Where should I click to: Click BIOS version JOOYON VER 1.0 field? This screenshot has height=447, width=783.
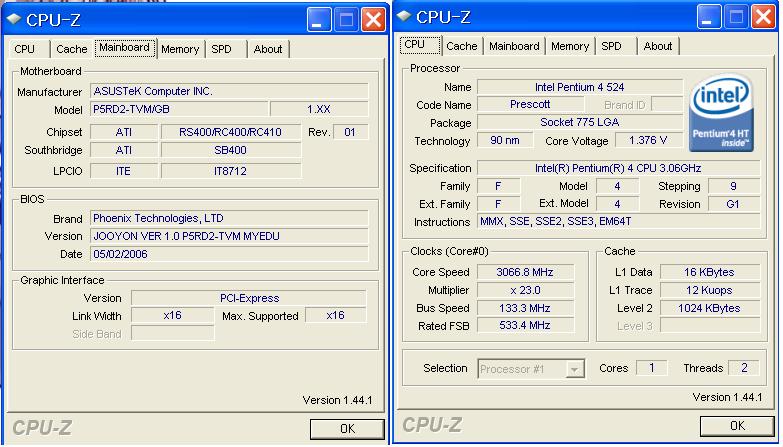pos(229,236)
